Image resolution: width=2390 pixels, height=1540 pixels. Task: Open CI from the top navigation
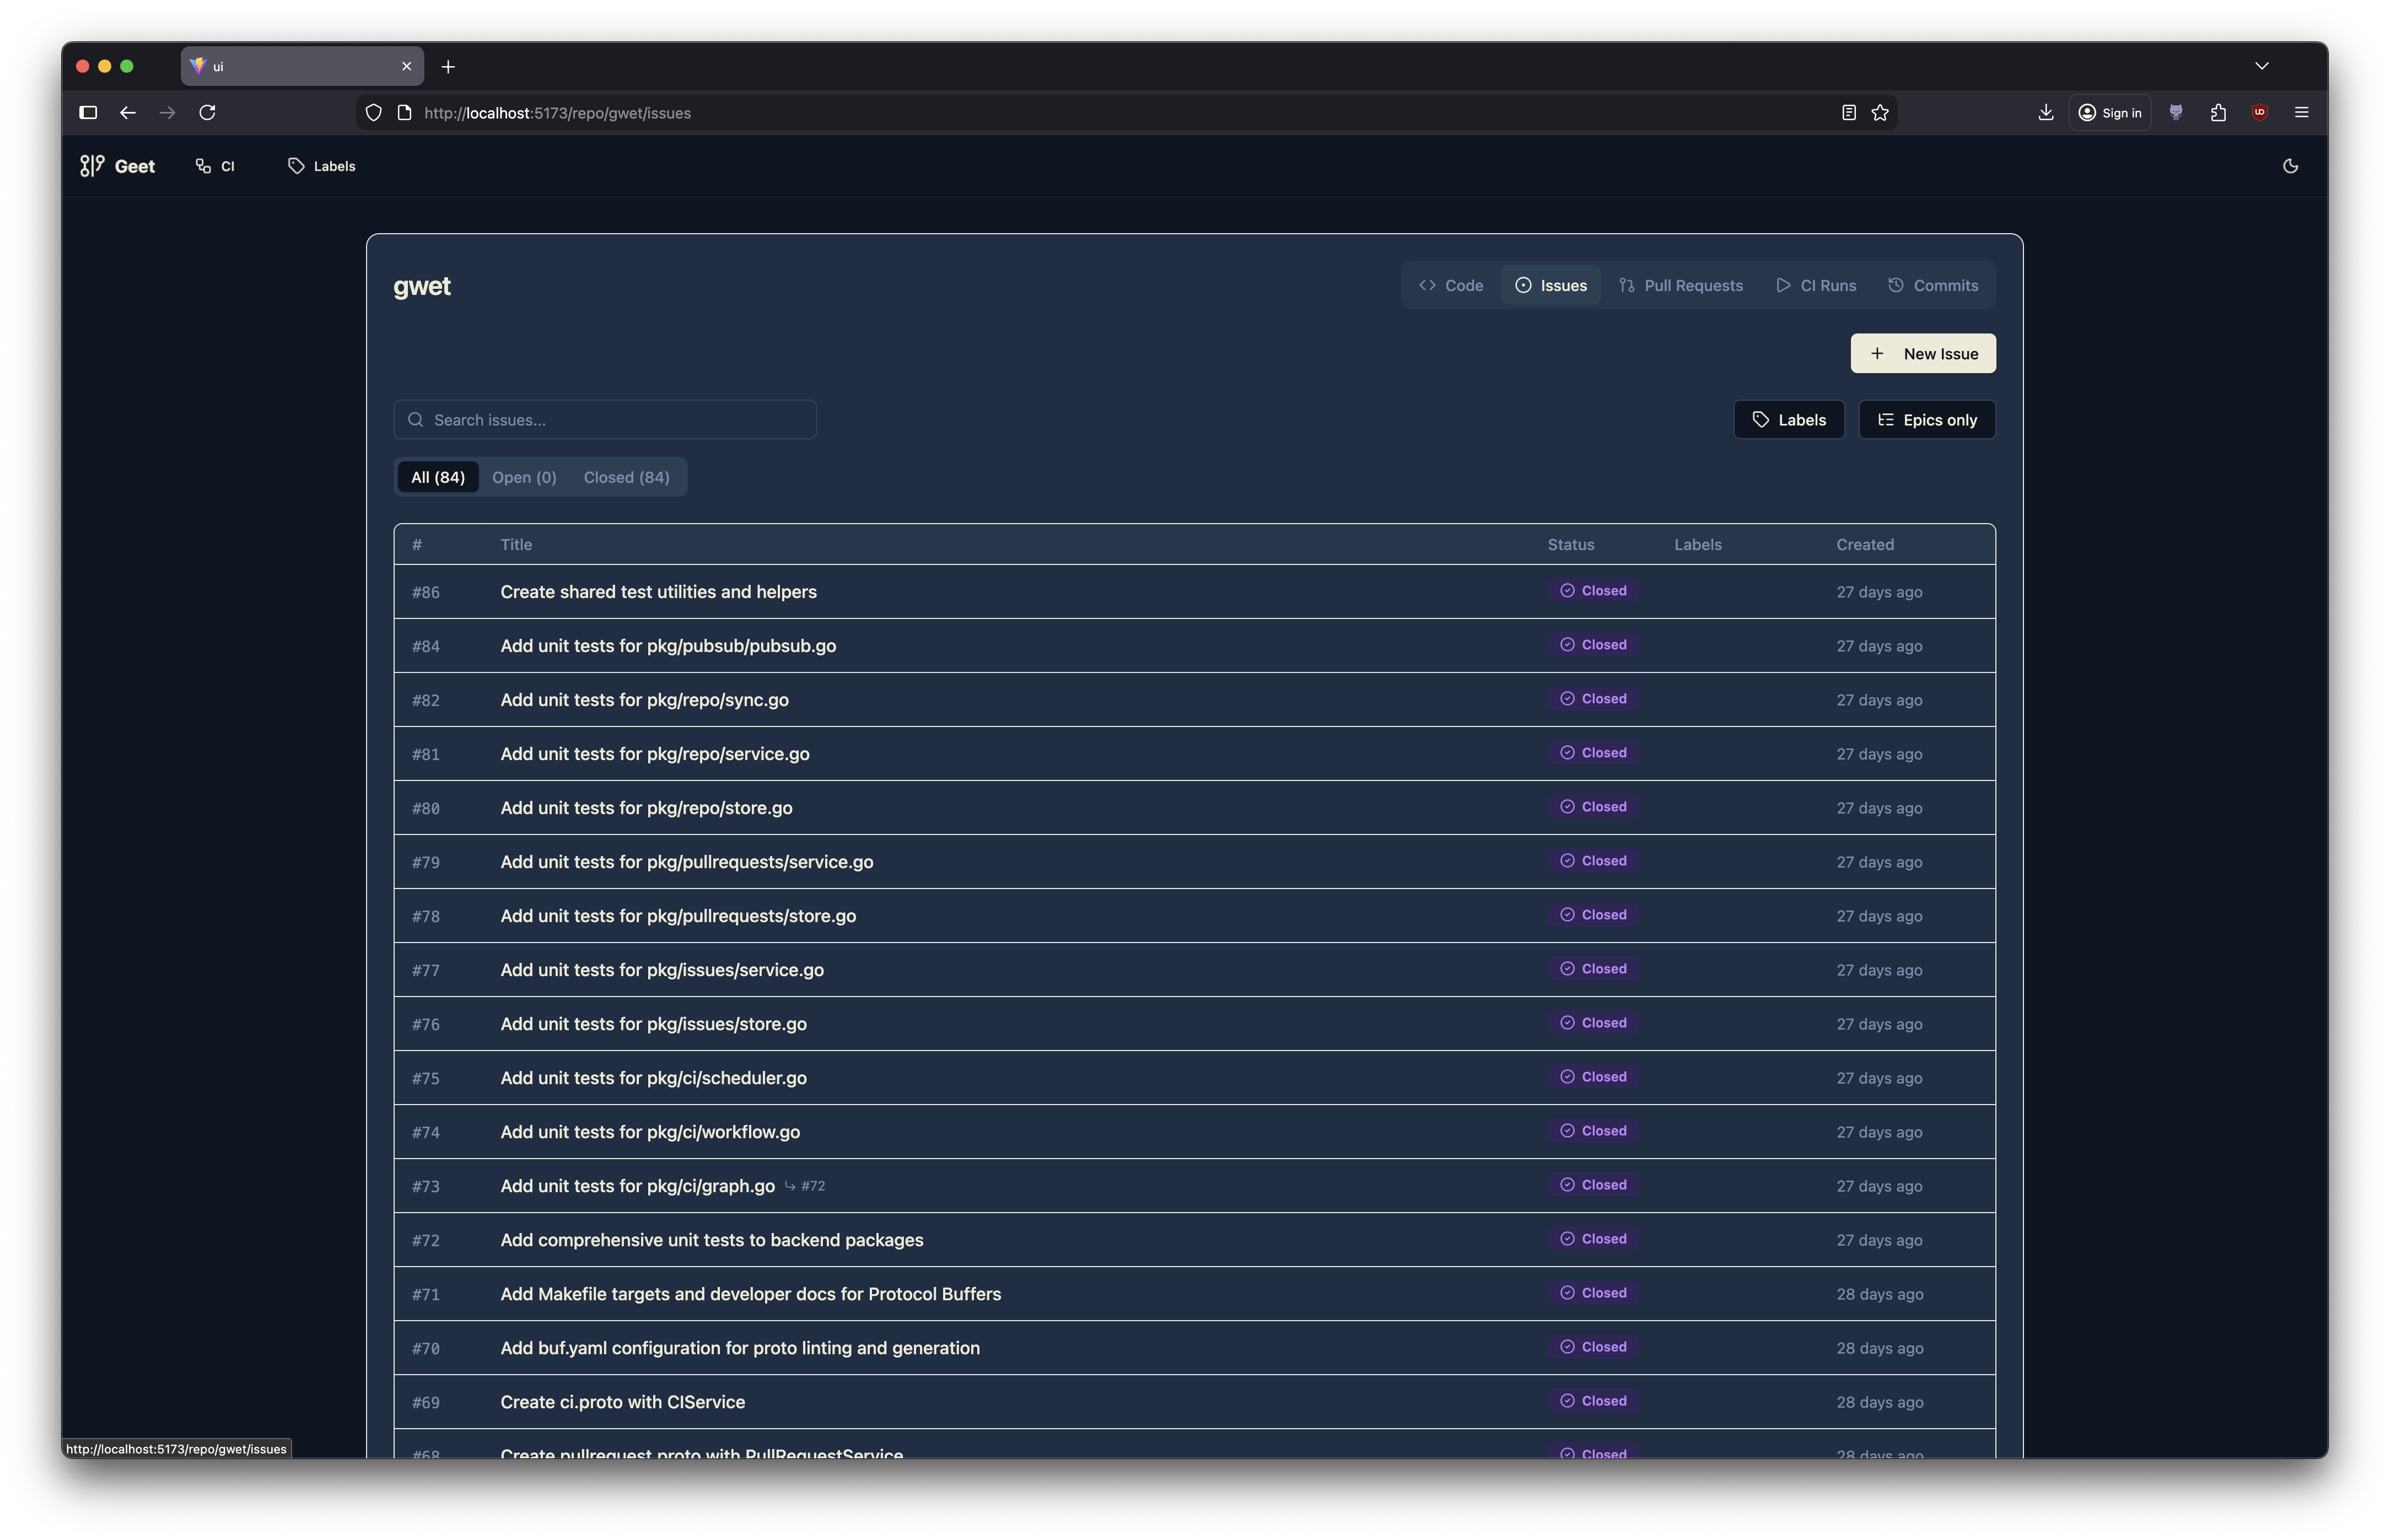[x=215, y=166]
